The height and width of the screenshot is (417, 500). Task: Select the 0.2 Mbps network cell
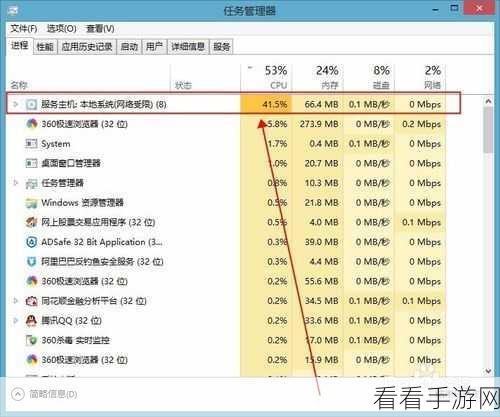tap(420, 124)
